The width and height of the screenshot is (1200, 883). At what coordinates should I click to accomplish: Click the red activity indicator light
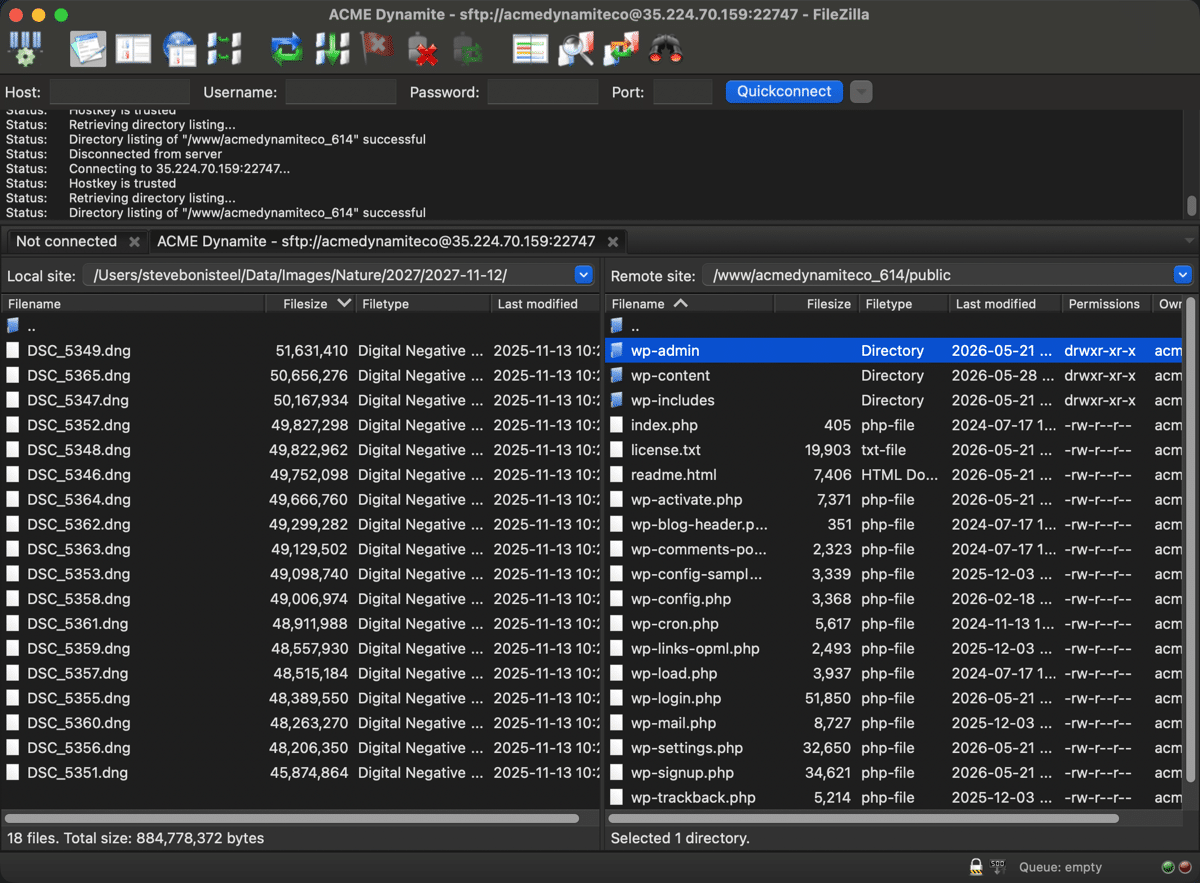pyautogui.click(x=1183, y=867)
